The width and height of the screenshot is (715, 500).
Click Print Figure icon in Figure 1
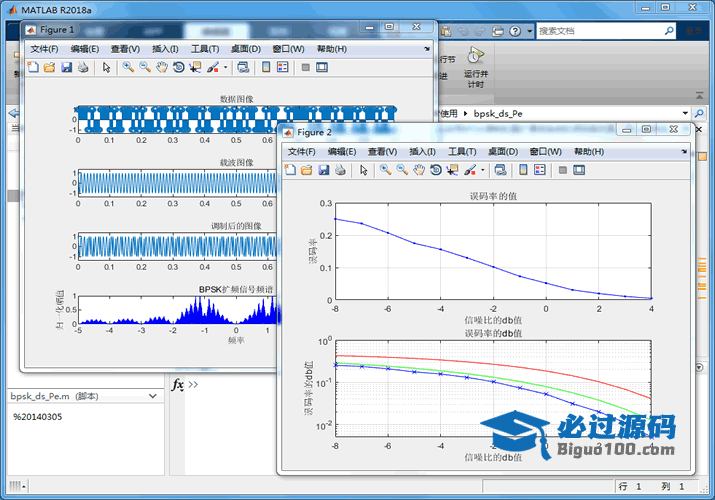[83, 68]
